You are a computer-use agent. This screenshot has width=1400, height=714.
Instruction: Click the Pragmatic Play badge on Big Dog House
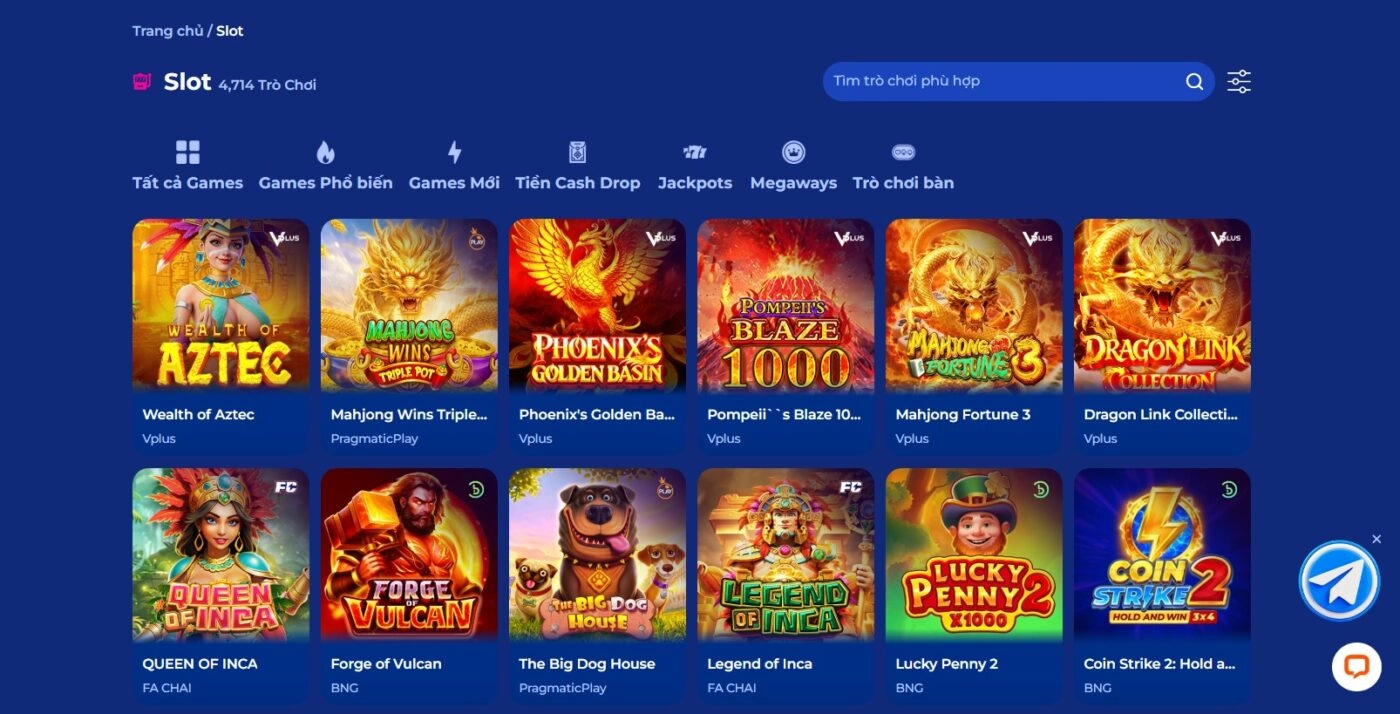click(664, 489)
